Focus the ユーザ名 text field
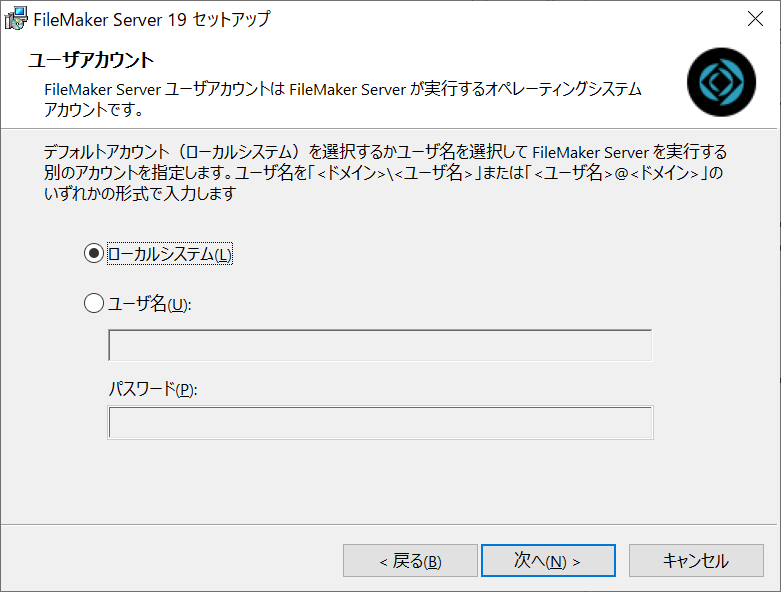 pos(380,345)
